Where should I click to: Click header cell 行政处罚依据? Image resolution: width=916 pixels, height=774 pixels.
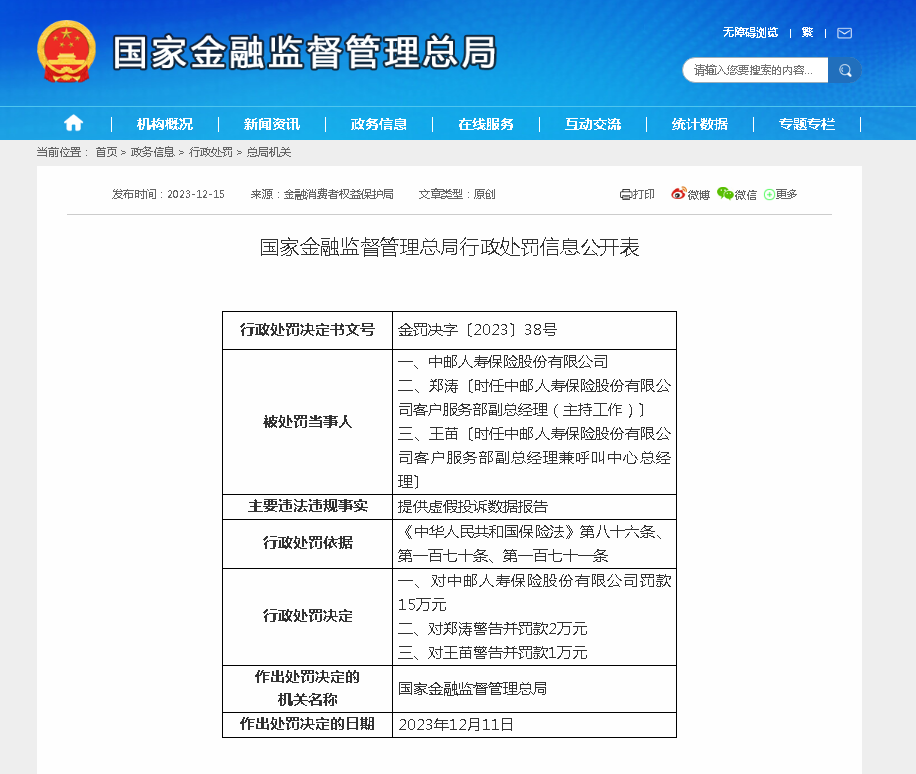(x=307, y=543)
